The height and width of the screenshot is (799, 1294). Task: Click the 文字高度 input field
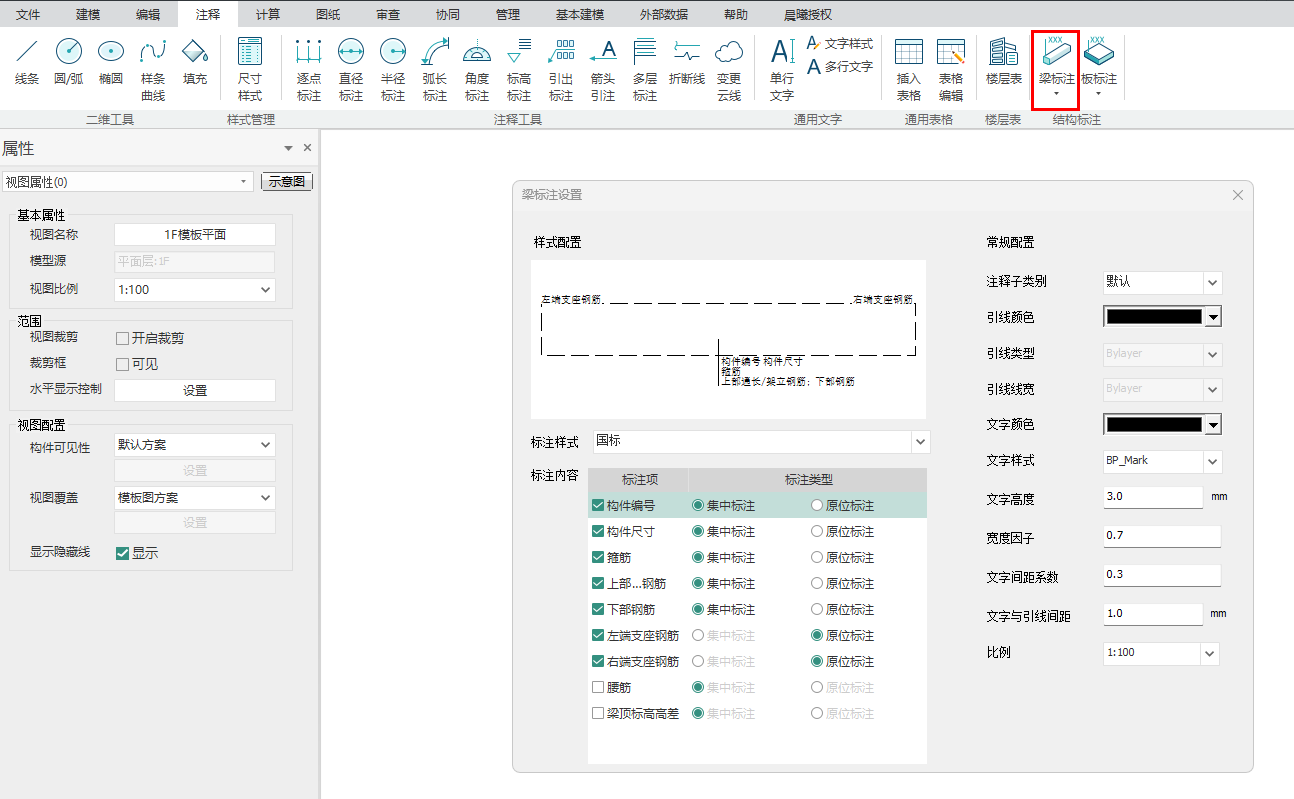1152,498
